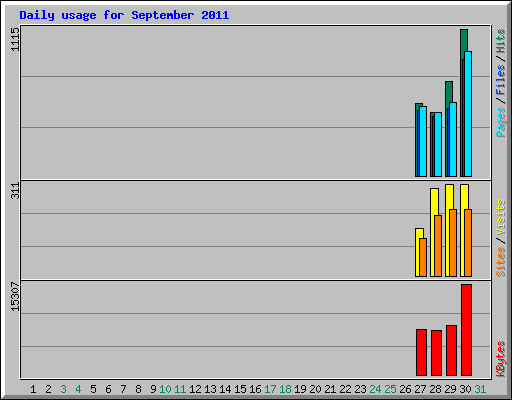
Task: Click day label 1 on the x-axis
Action: [33, 389]
